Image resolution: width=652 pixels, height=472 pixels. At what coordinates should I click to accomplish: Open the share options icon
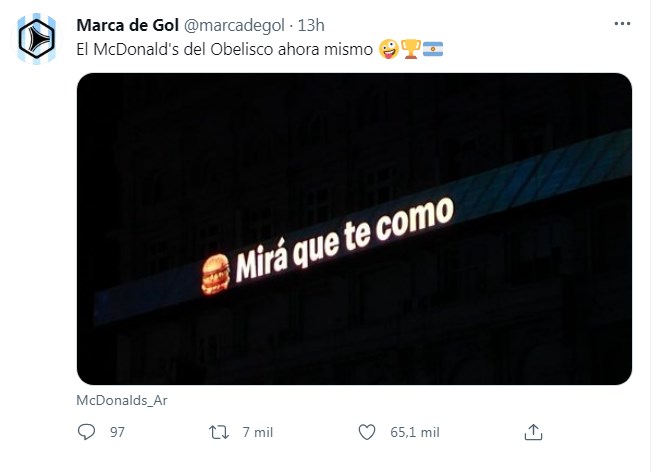coord(533,432)
